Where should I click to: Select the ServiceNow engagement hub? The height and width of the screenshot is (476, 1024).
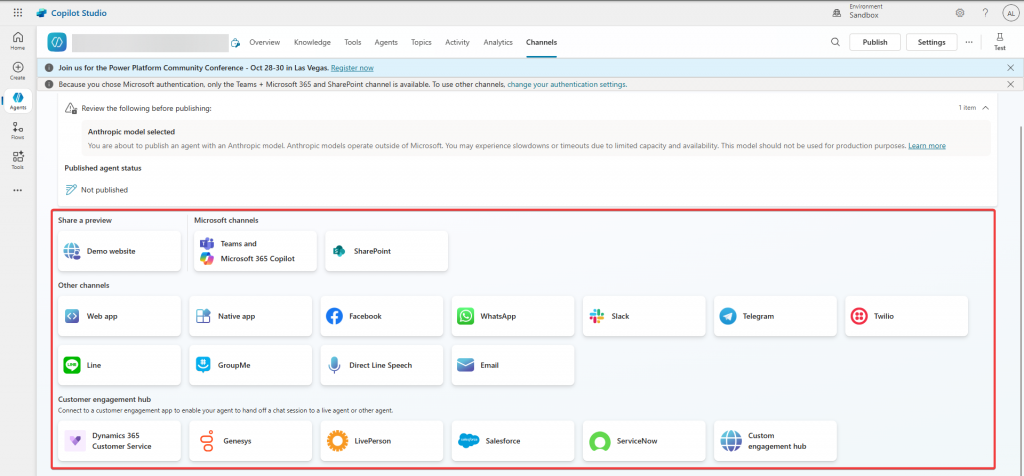tap(645, 441)
